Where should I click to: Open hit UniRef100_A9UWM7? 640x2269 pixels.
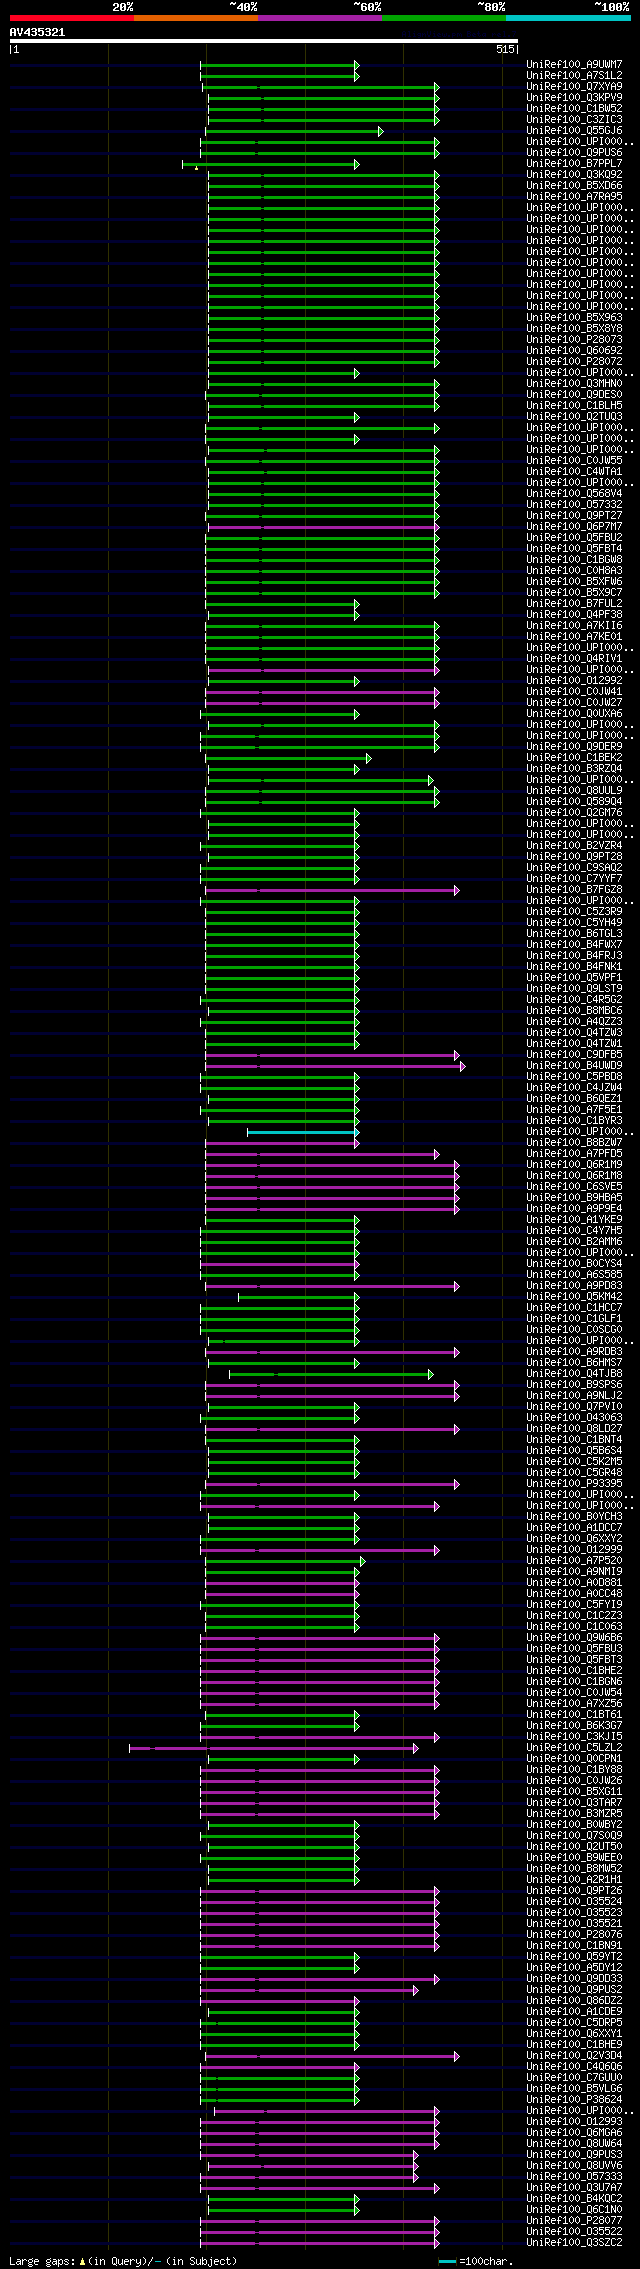(574, 65)
